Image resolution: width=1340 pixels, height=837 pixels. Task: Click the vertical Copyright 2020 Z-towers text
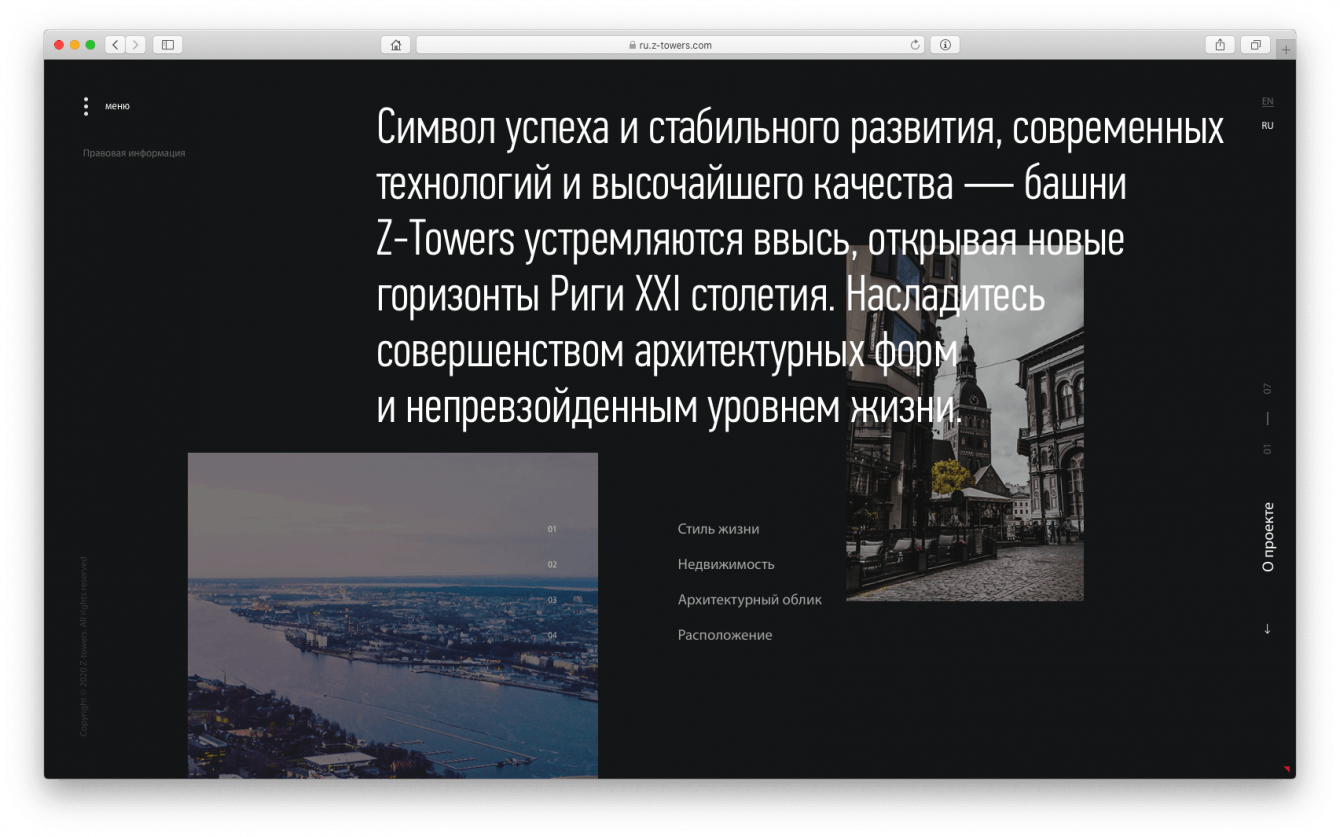point(84,647)
